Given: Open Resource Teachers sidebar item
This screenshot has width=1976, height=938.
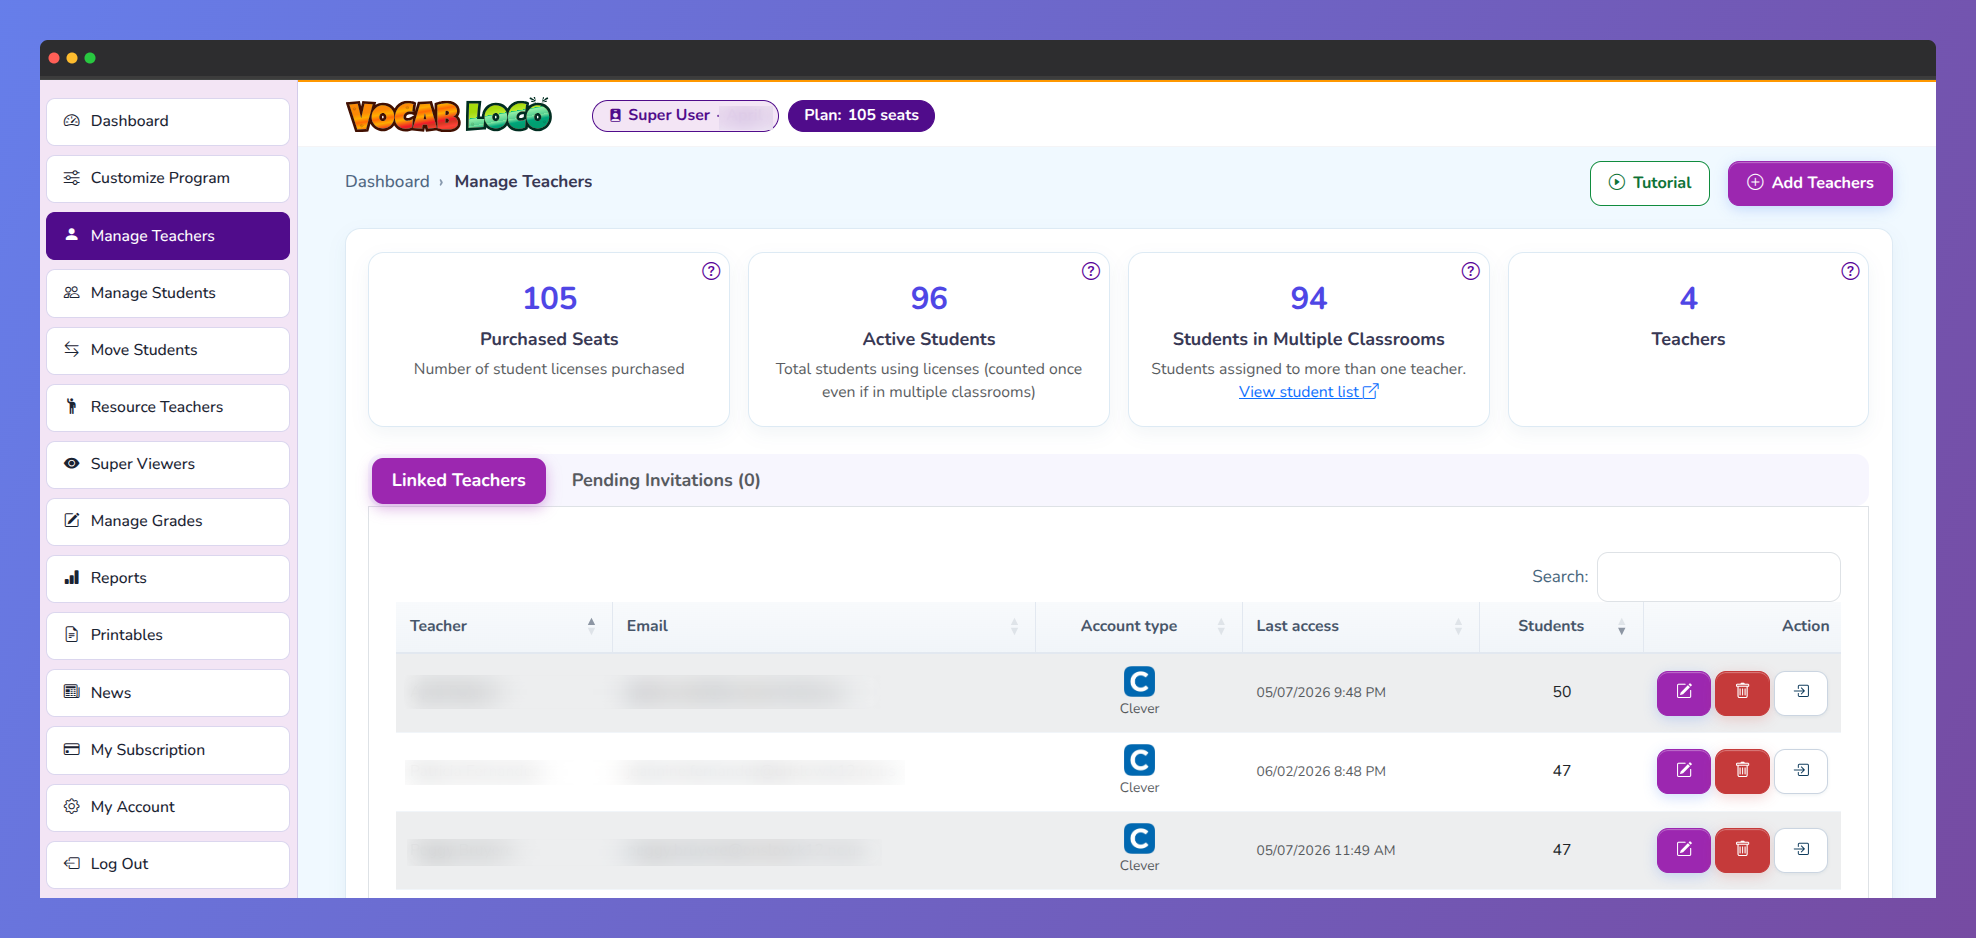Looking at the screenshot, I should point(168,407).
